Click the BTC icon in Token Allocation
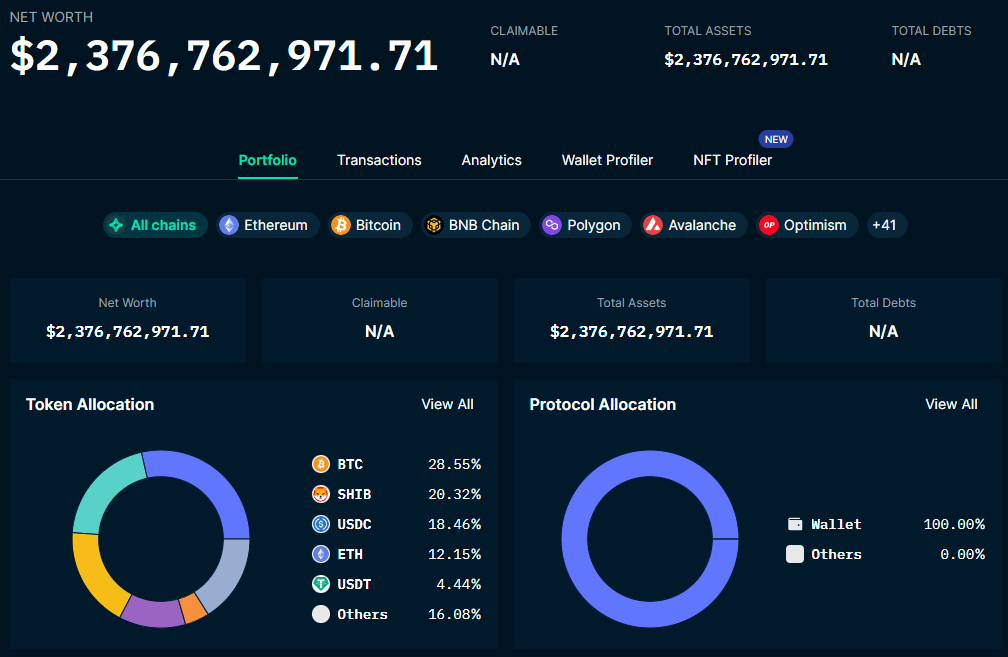Screen dimensions: 1008x657 click(x=321, y=464)
